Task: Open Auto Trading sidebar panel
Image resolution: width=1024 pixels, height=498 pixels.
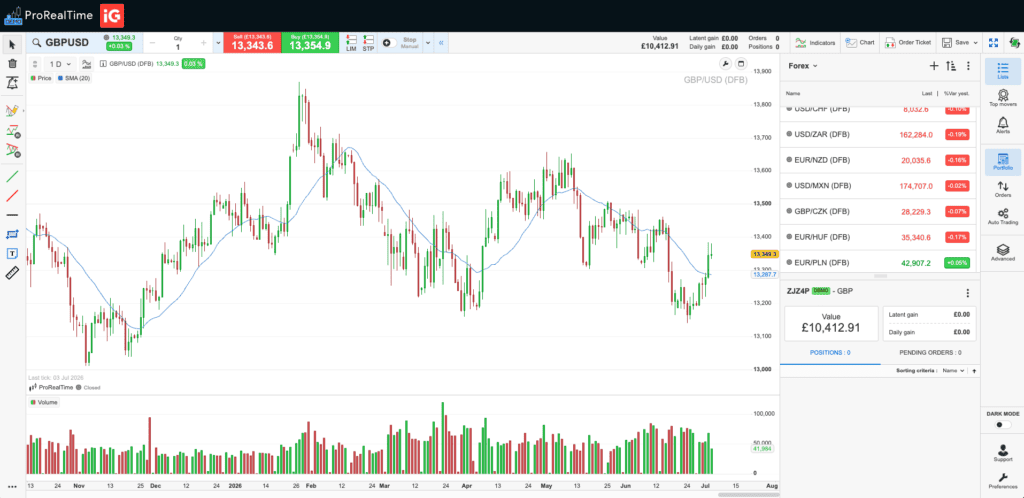Action: (1002, 216)
